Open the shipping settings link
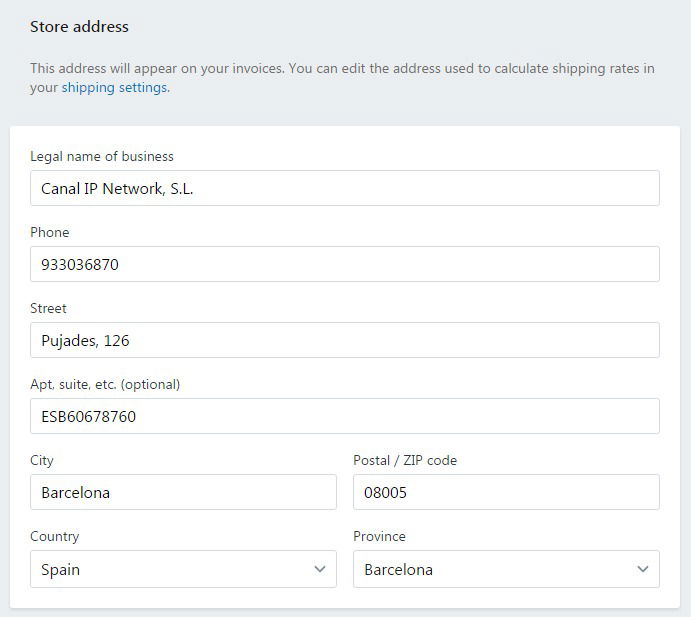This screenshot has width=691, height=617. 114,88
